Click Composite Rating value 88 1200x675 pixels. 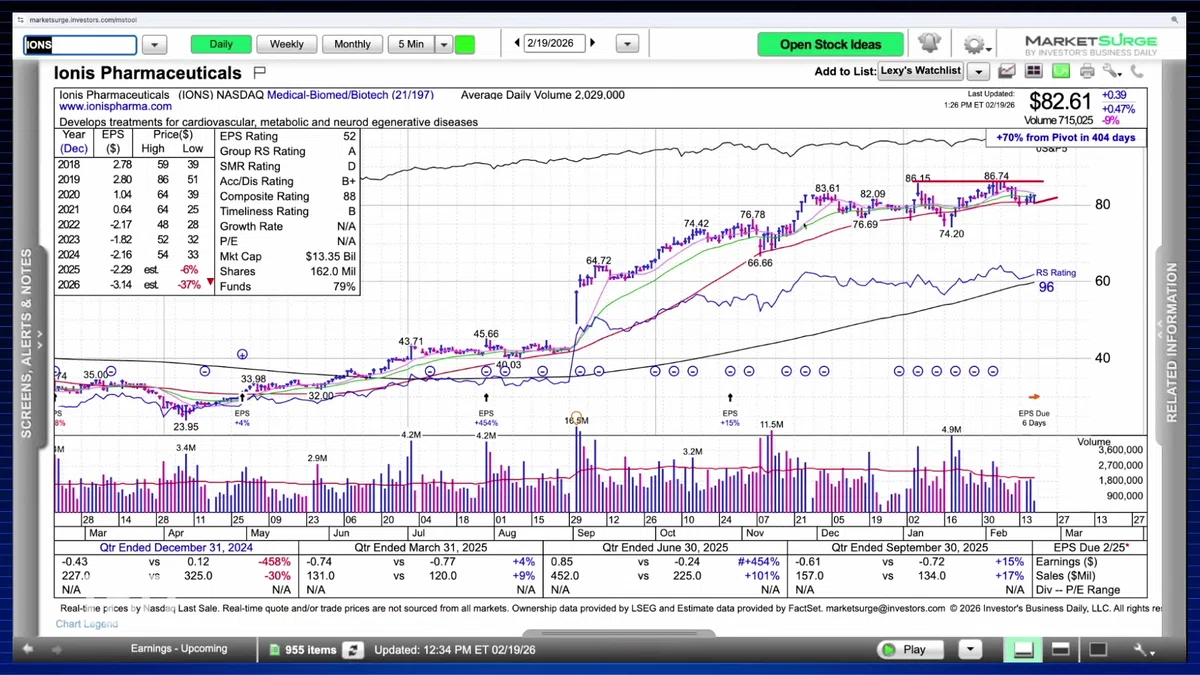[348, 196]
